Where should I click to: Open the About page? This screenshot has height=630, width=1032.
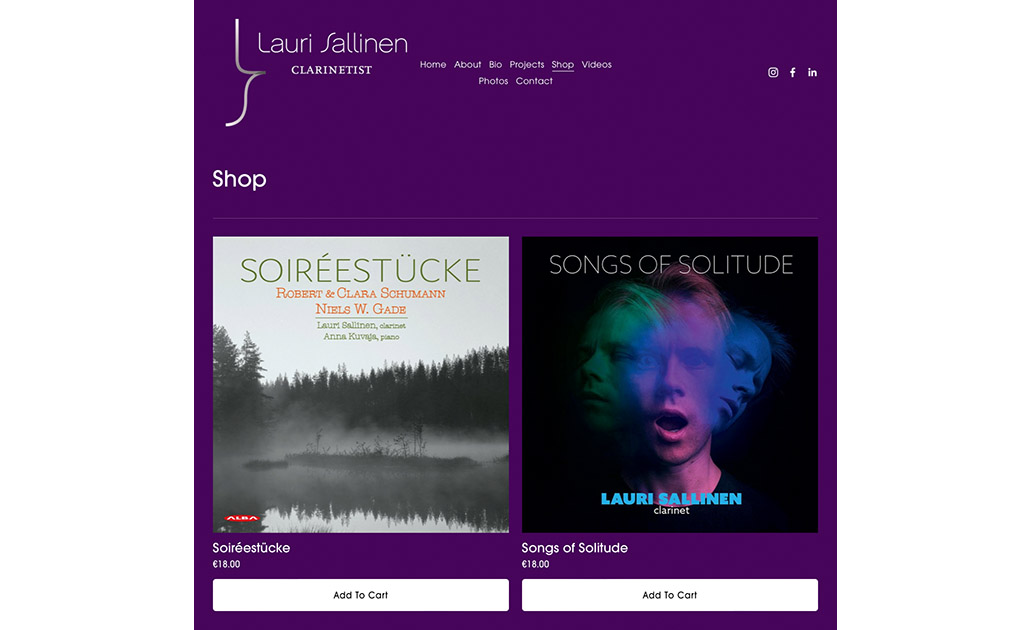(467, 65)
